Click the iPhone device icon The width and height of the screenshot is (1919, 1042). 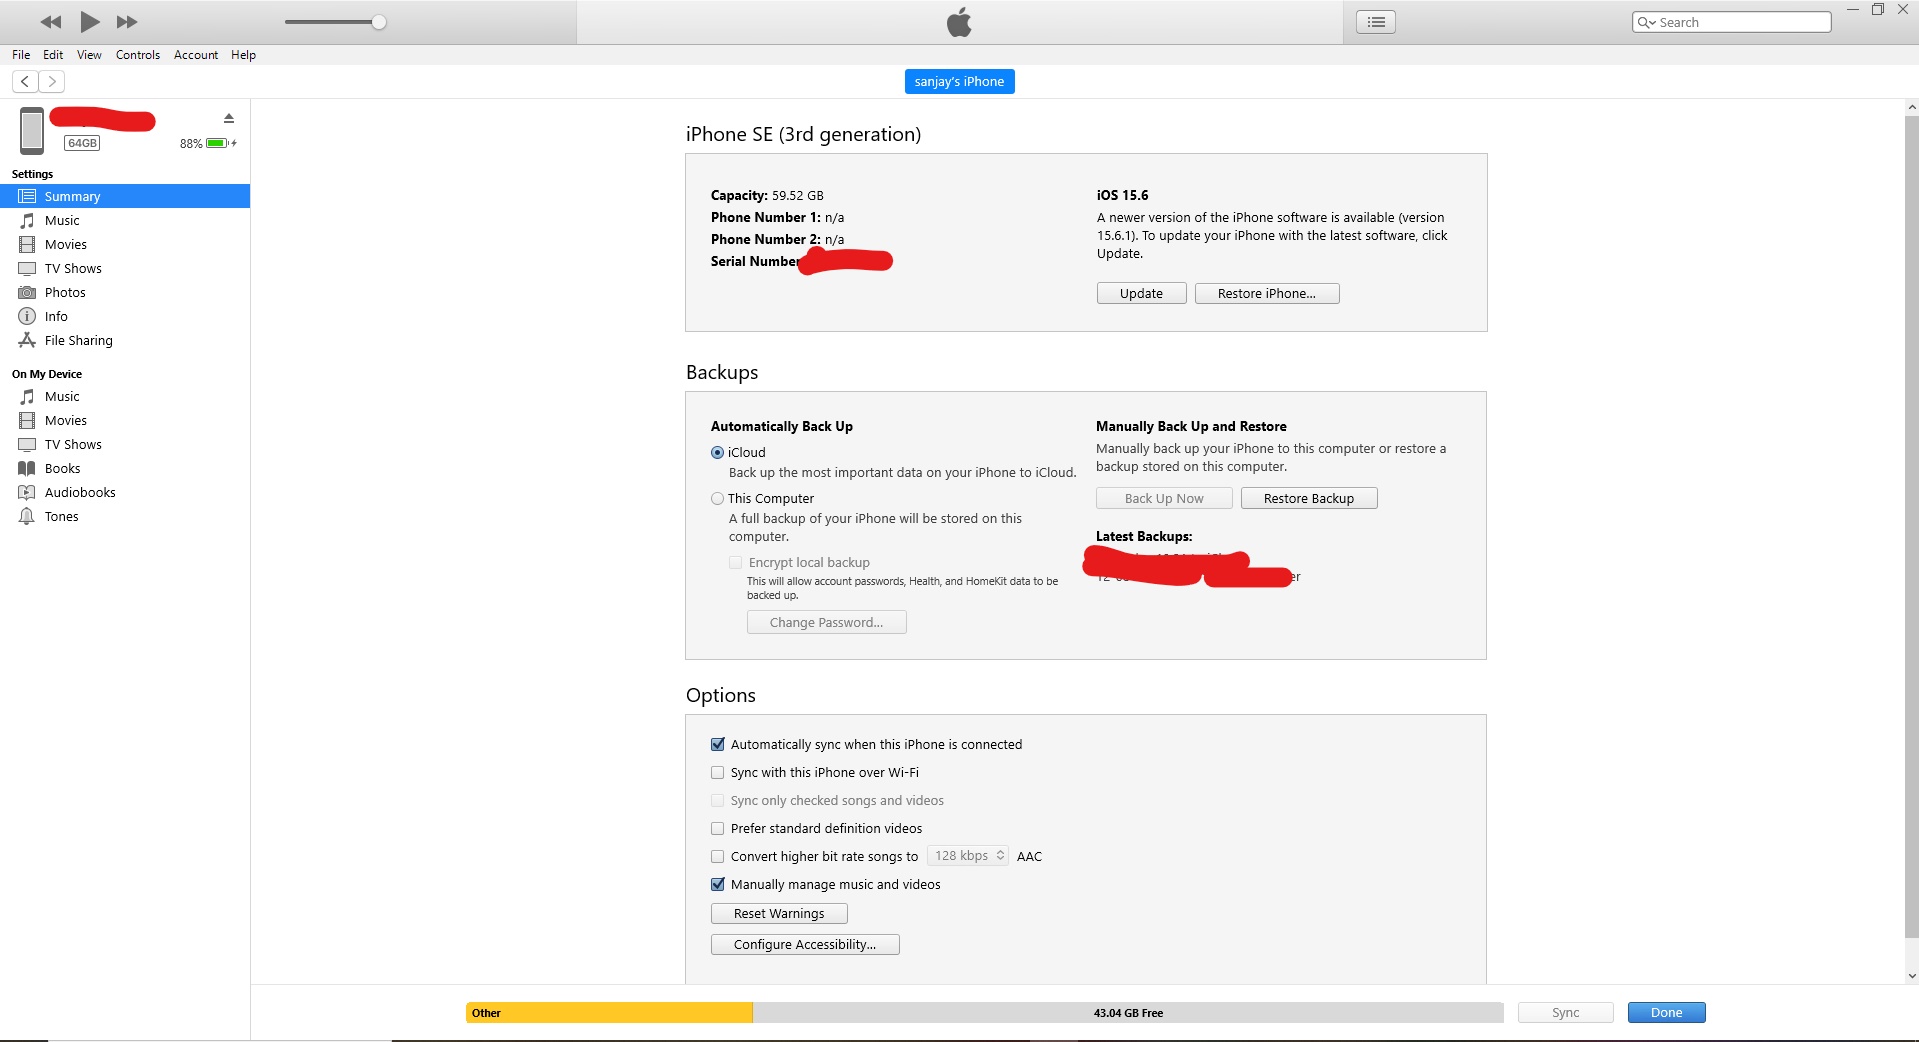[x=32, y=131]
